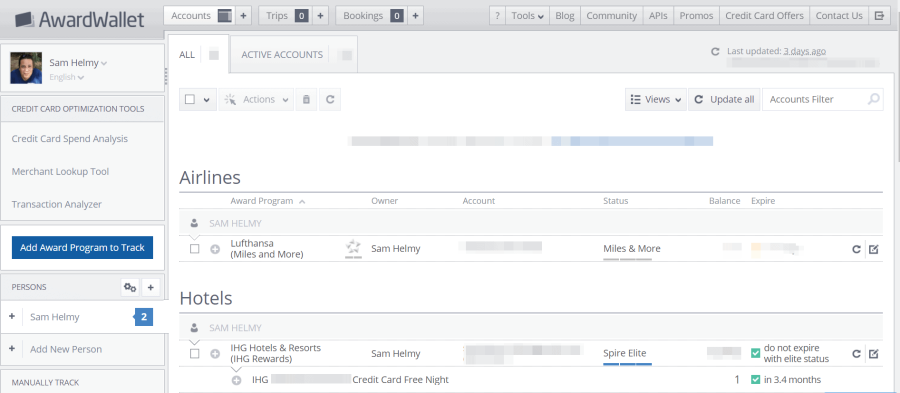
Task: Click the Miles & More status progress bar
Action: [x=627, y=259]
